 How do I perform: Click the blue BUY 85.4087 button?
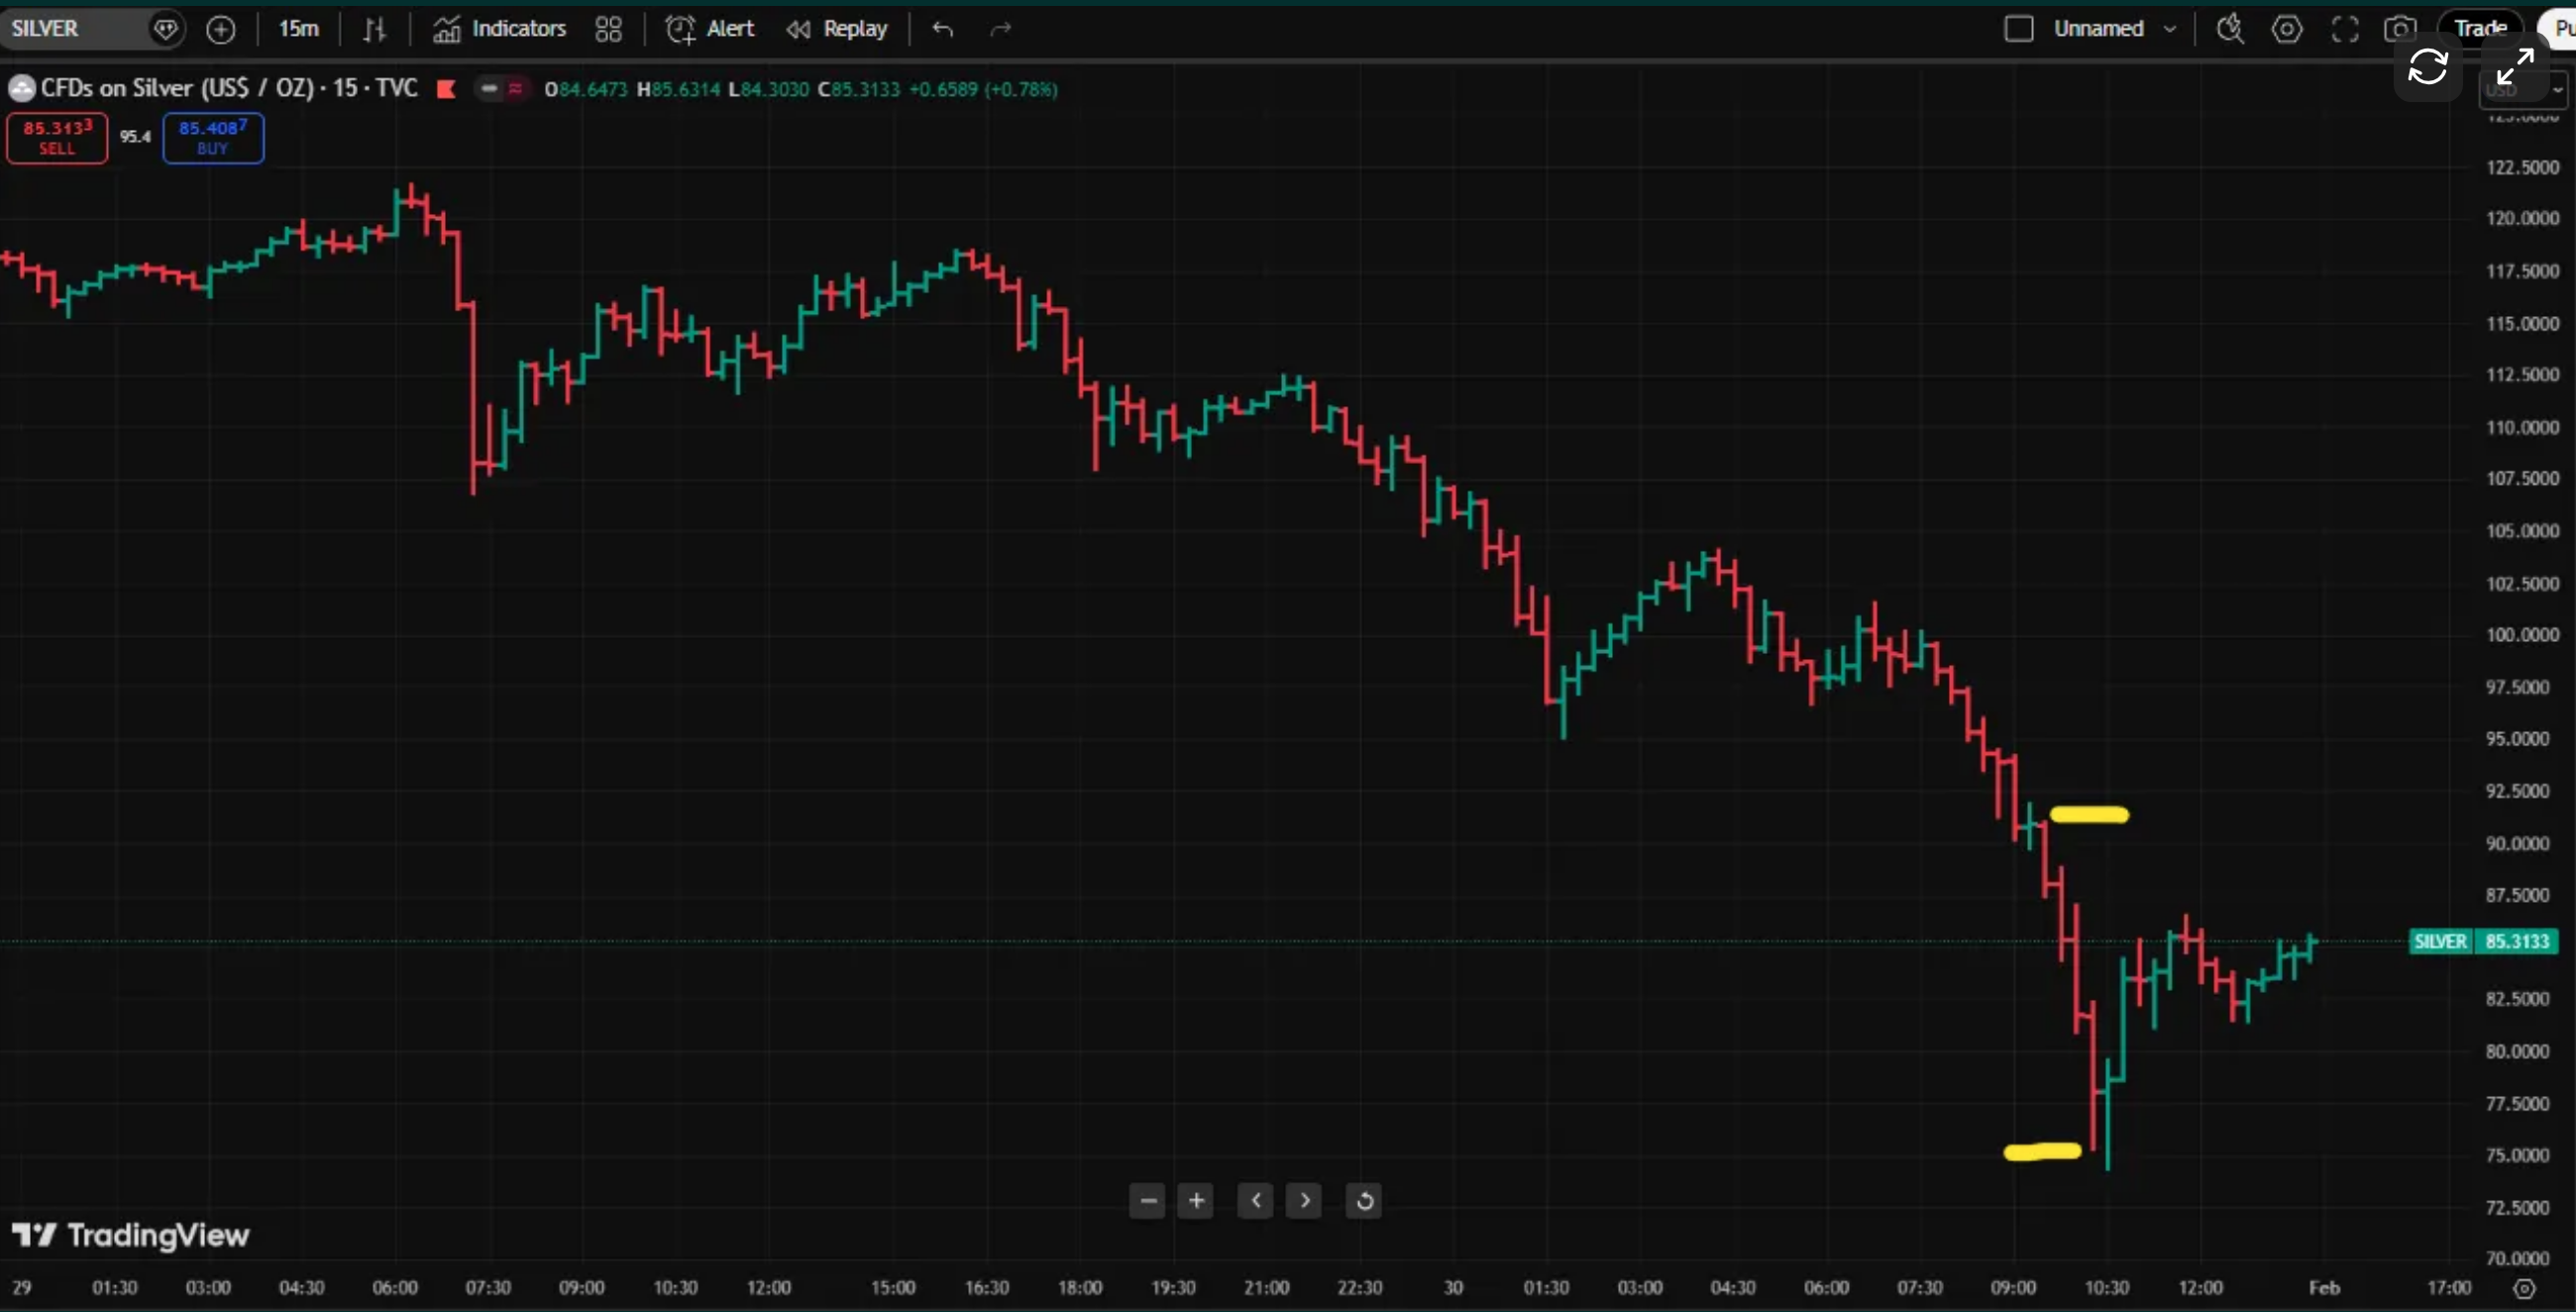[x=213, y=137]
